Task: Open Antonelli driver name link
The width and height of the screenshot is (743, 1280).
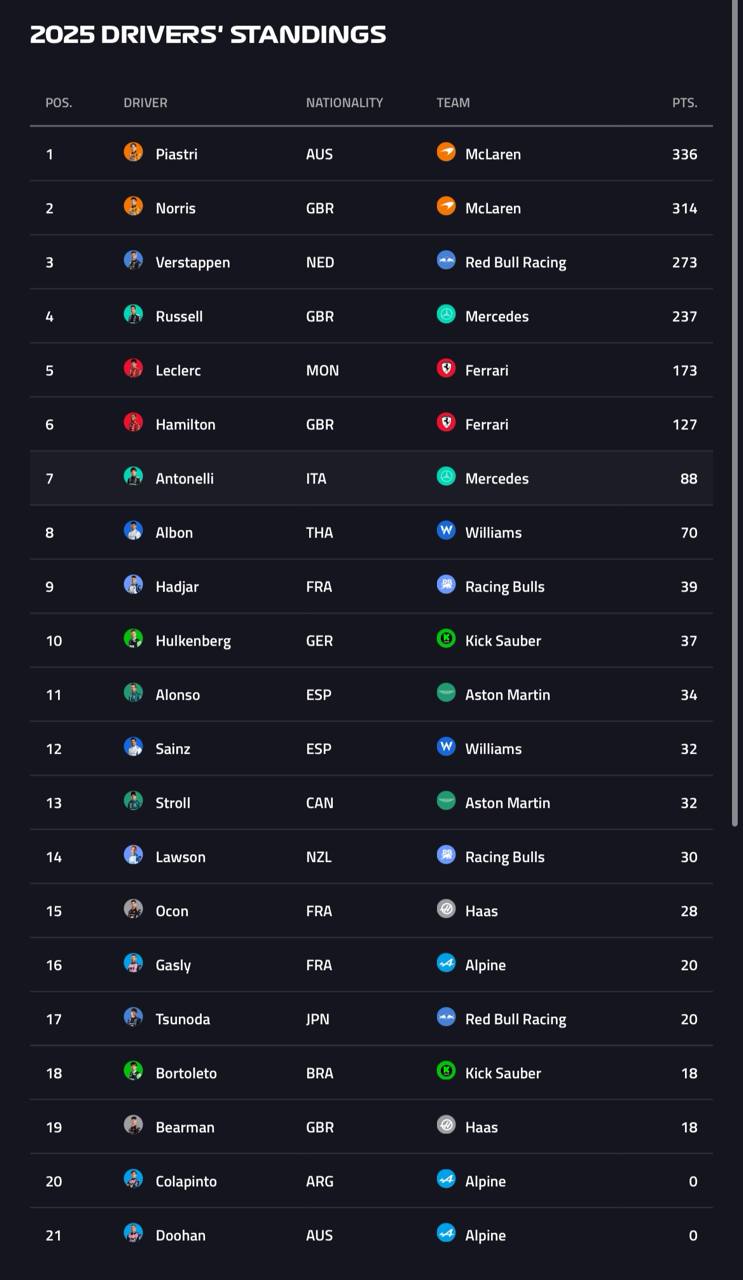Action: [184, 478]
